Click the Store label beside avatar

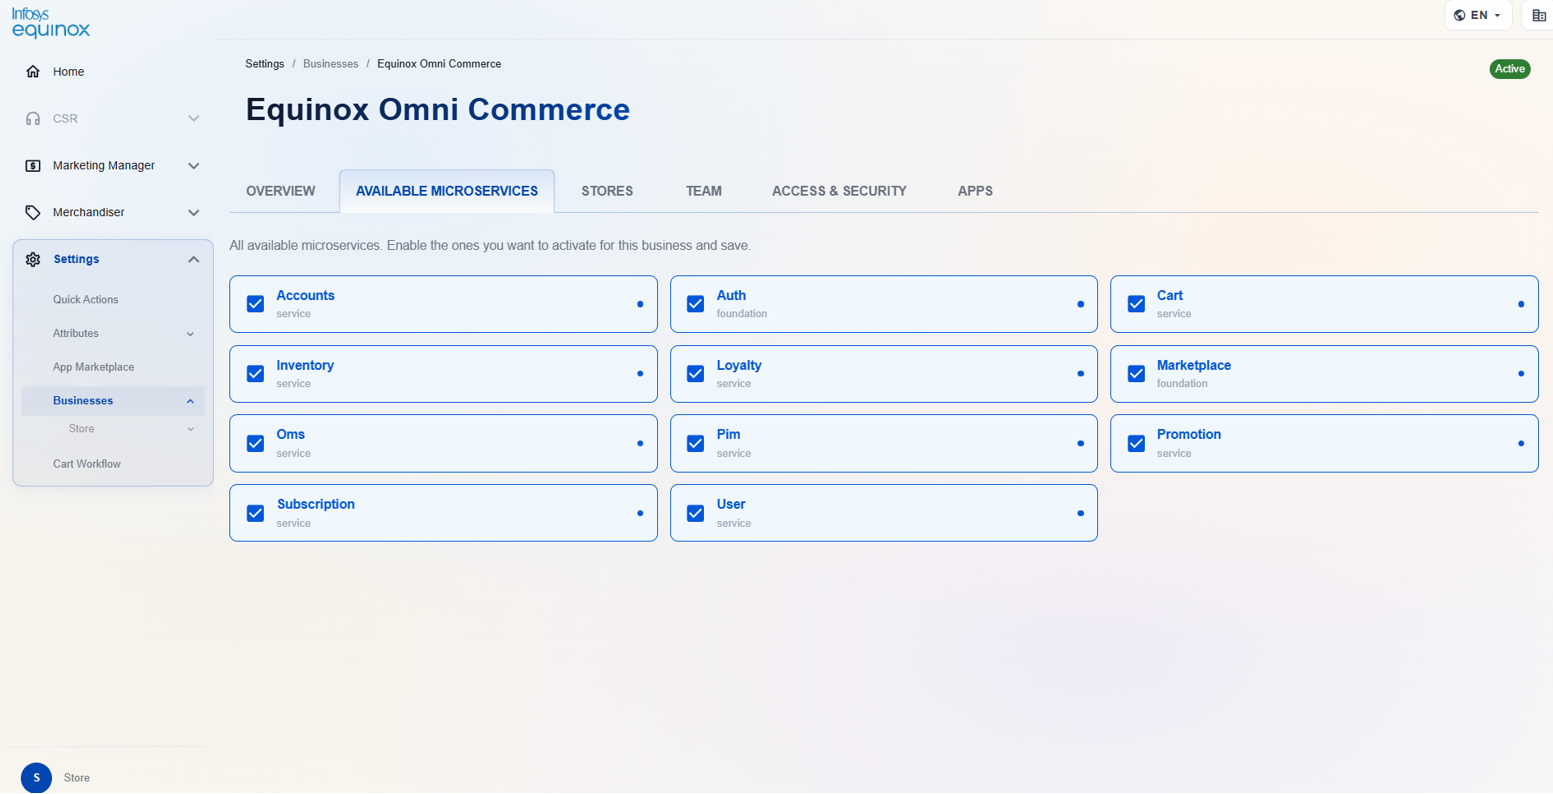coord(77,778)
